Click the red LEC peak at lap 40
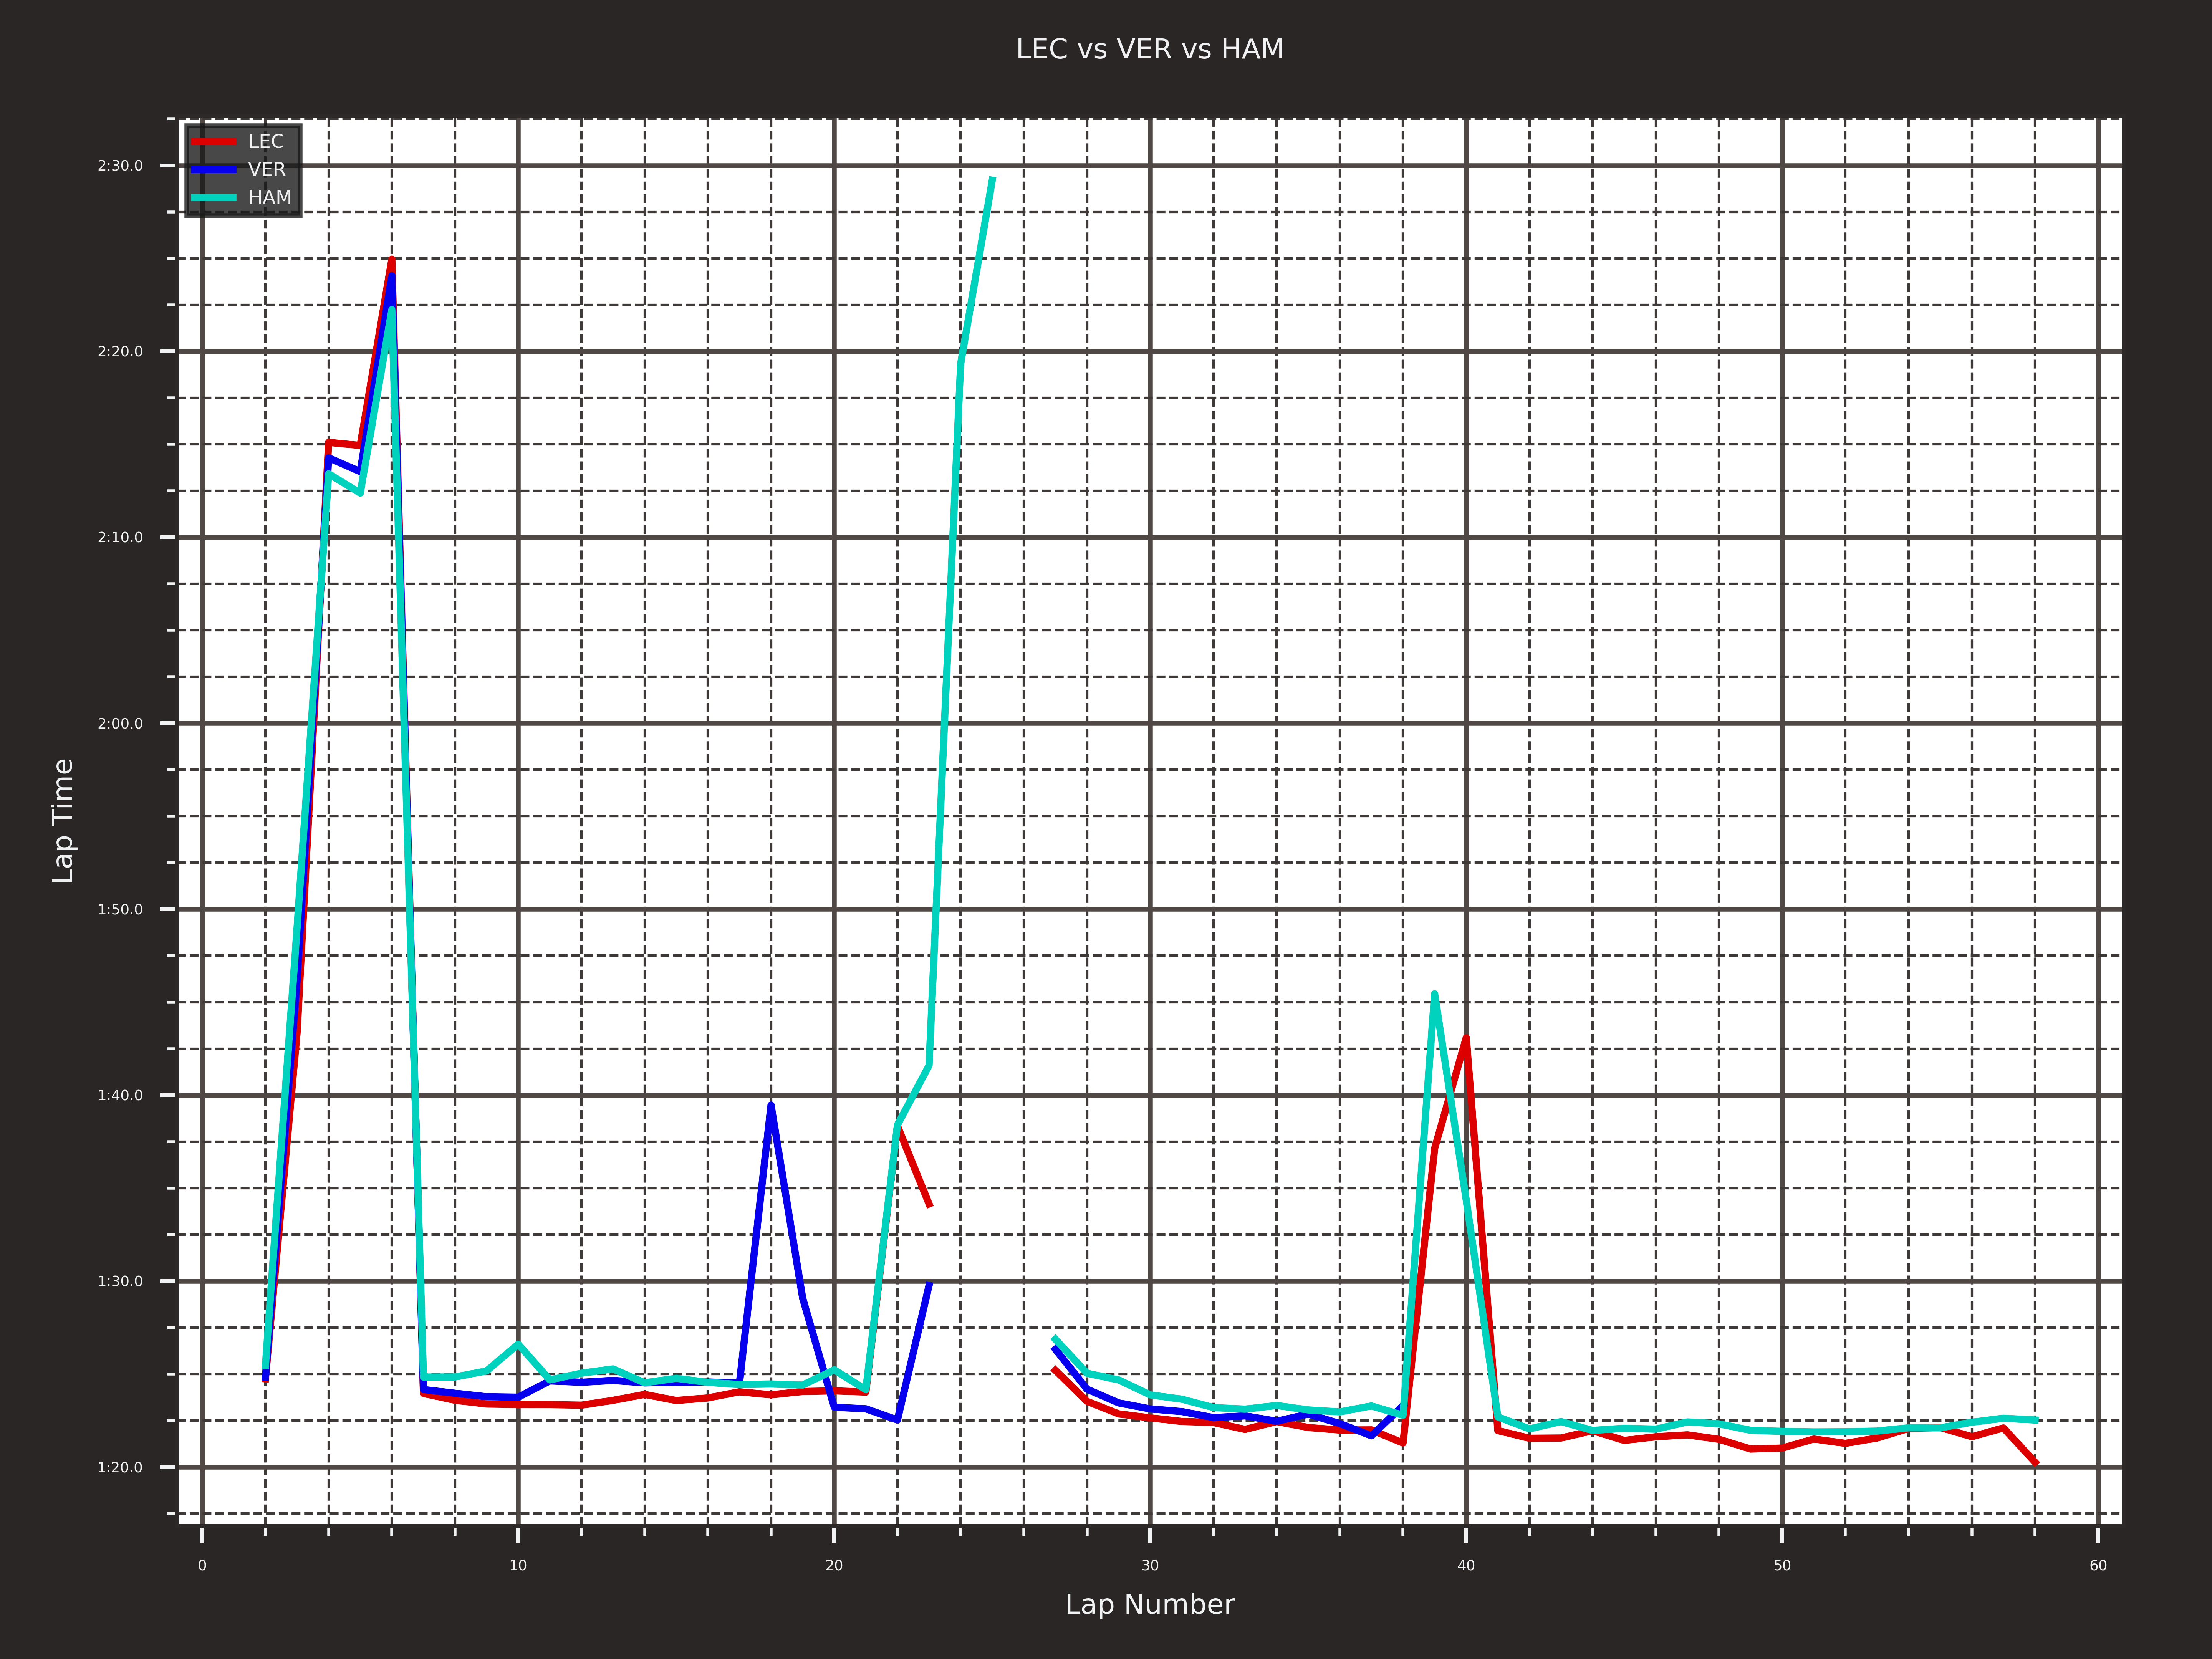 (x=1466, y=1038)
